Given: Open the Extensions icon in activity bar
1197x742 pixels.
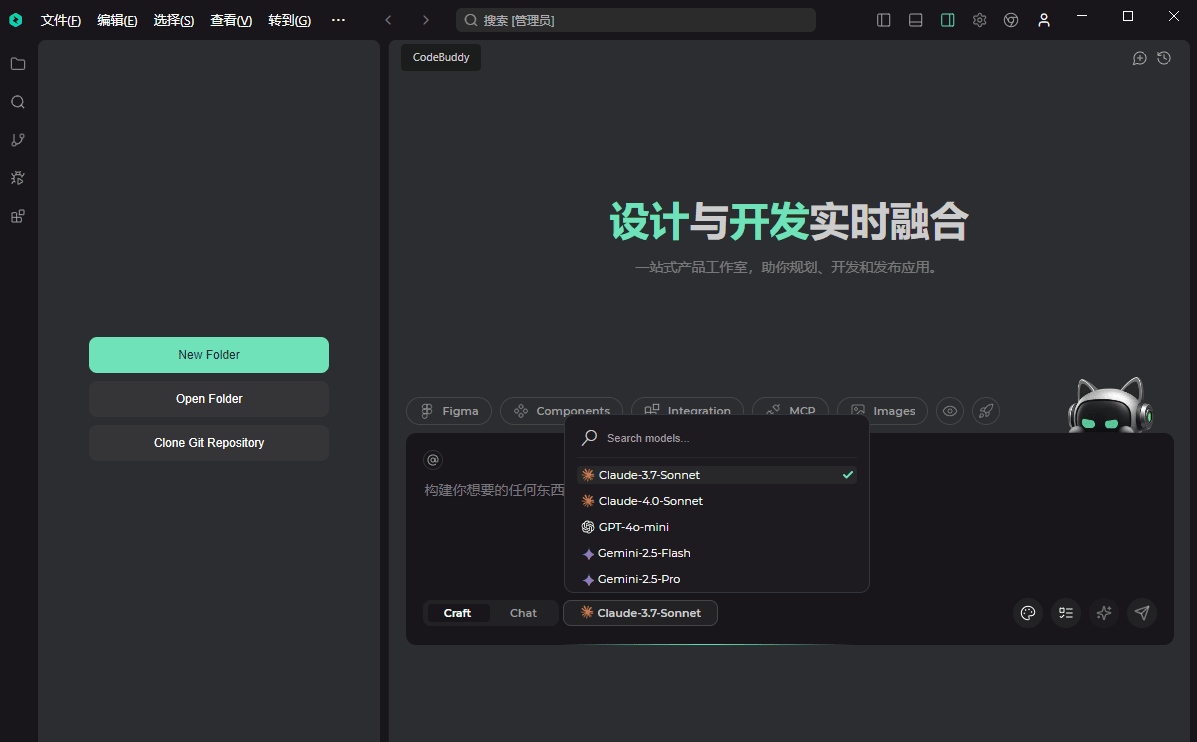Looking at the screenshot, I should tap(18, 216).
